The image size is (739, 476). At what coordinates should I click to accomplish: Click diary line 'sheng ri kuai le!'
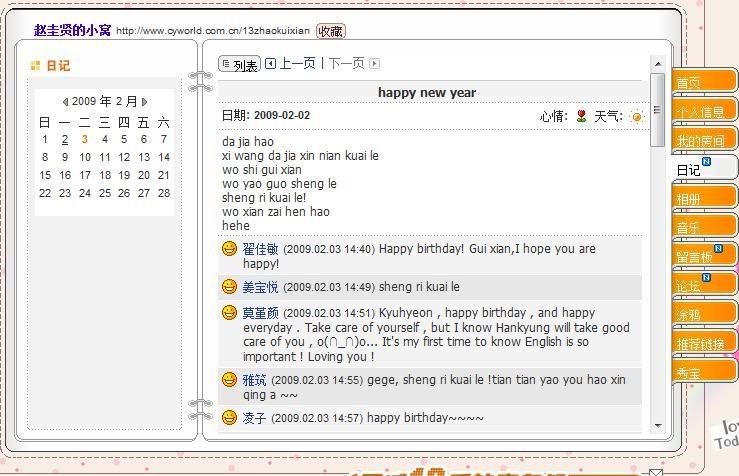pyautogui.click(x=264, y=197)
